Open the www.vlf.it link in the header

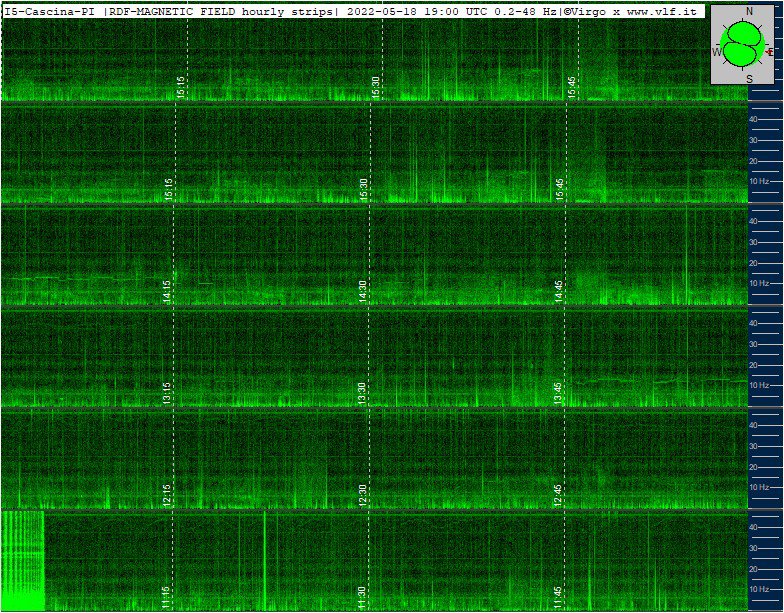662,10
